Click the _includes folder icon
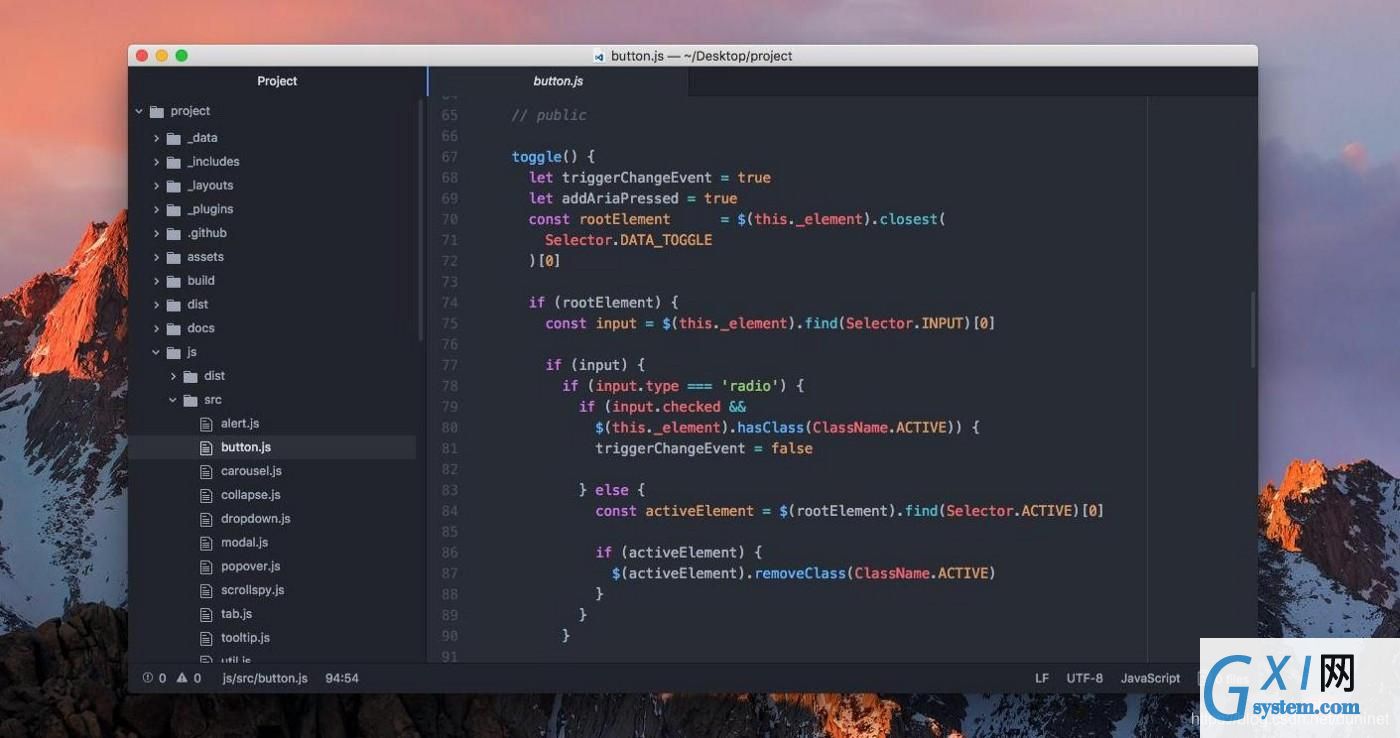Screen dimensions: 1400x738 (173, 162)
